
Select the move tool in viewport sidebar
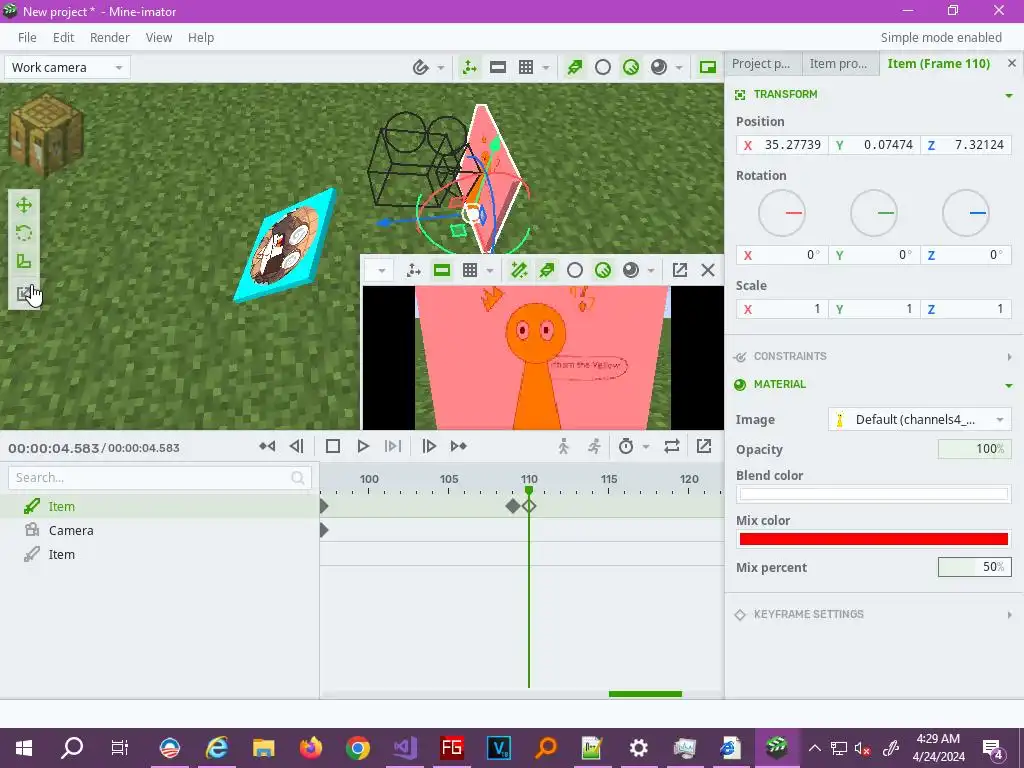pos(24,205)
